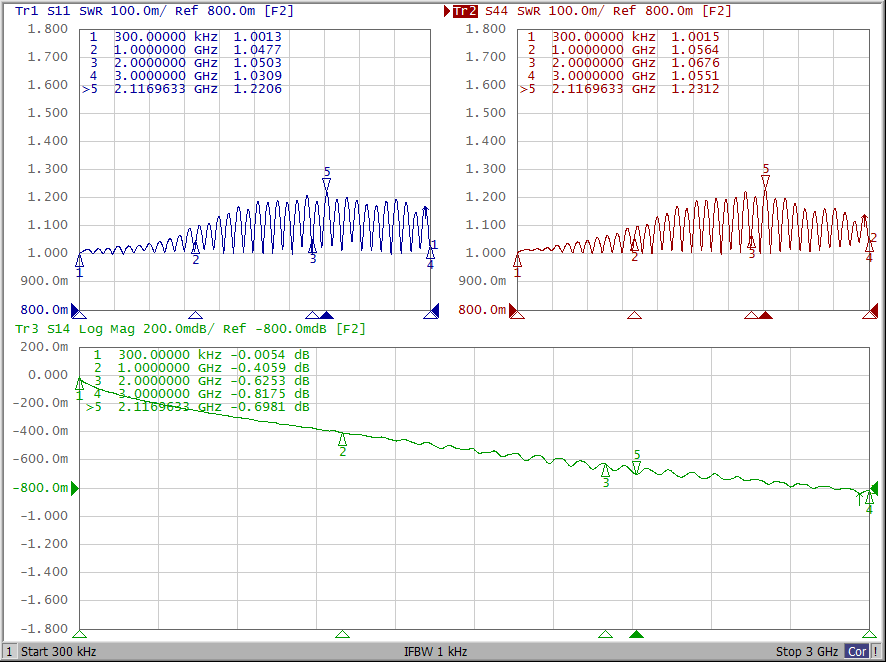Viewport: 886px width, 662px height.
Task: Open the Stop 3 GHz frequency field
Action: point(806,652)
